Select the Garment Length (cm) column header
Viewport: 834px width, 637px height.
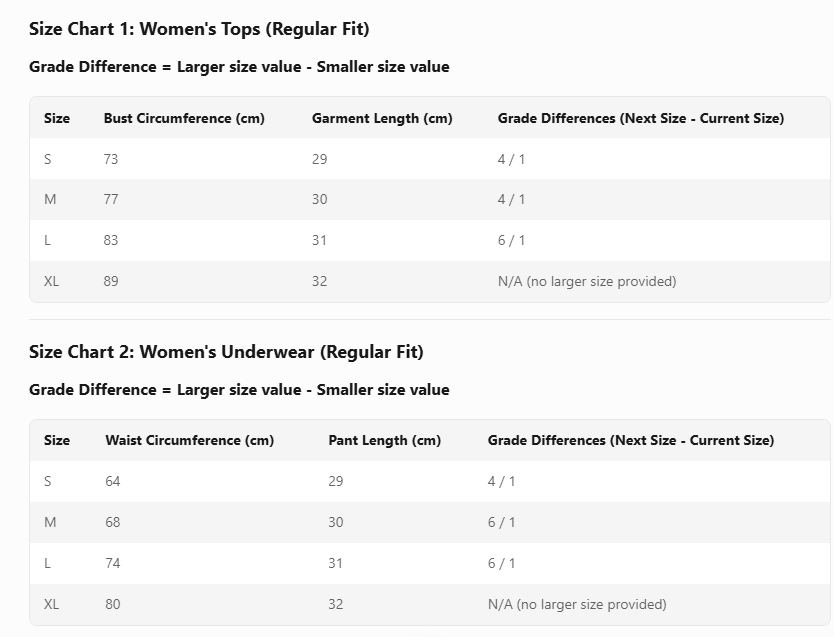click(382, 118)
